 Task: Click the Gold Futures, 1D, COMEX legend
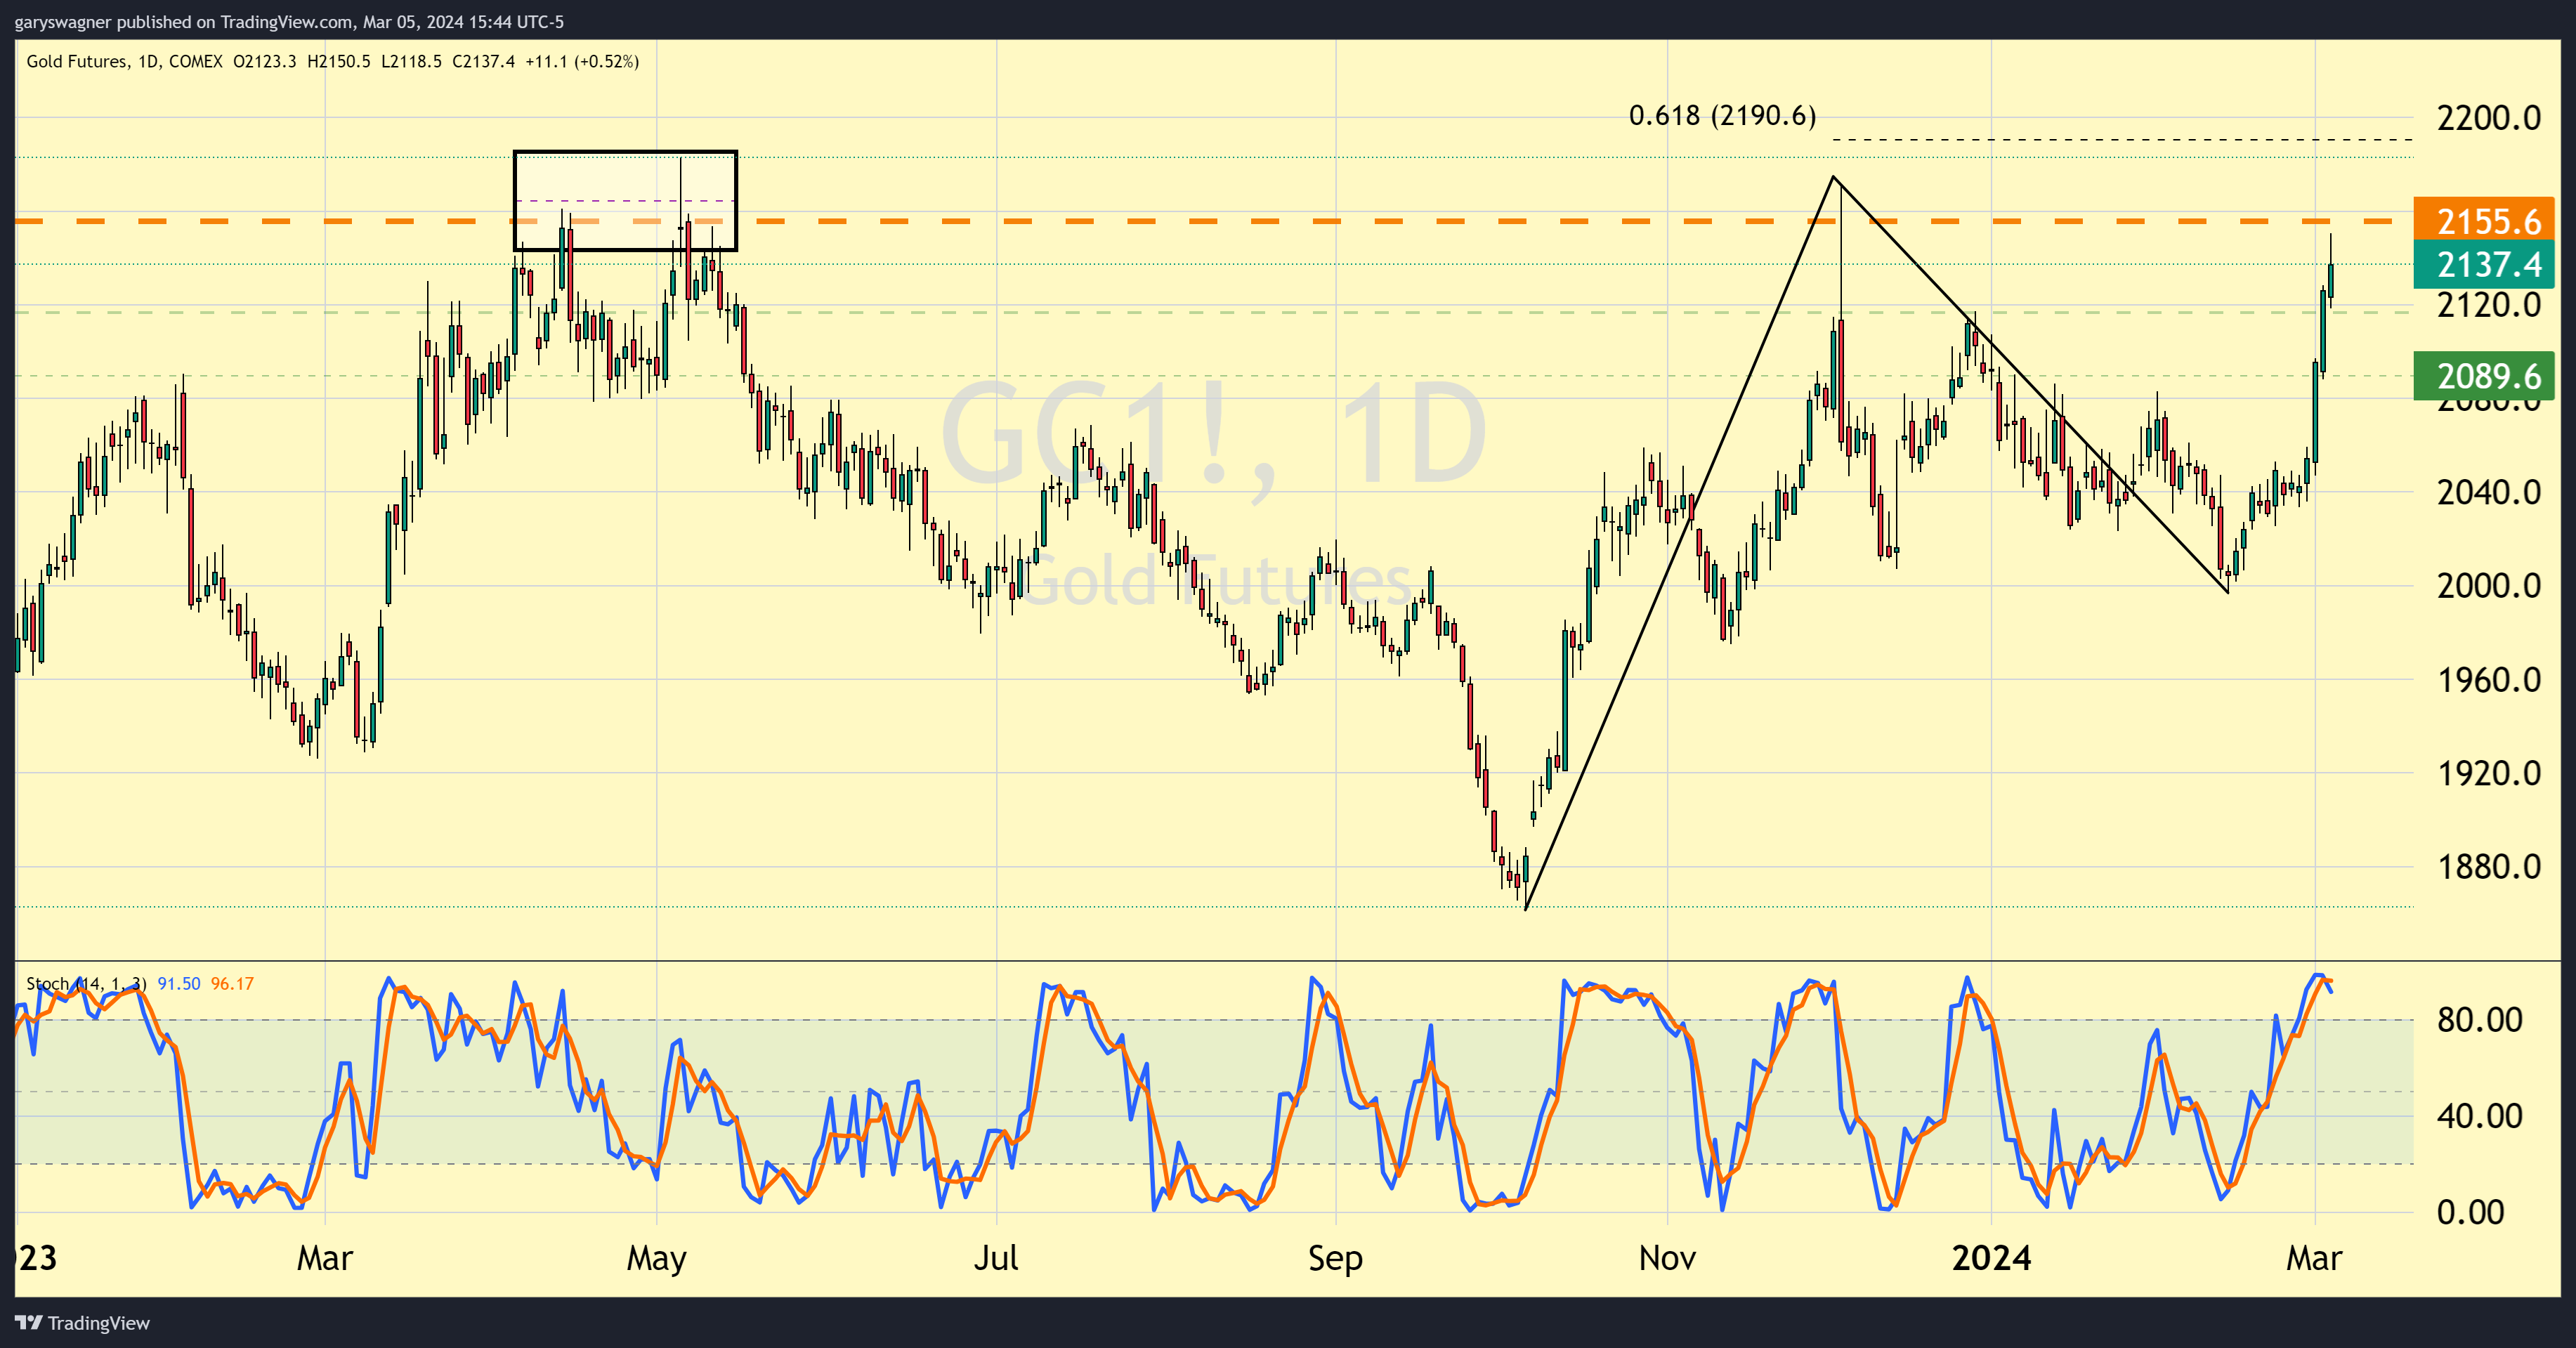(x=124, y=62)
